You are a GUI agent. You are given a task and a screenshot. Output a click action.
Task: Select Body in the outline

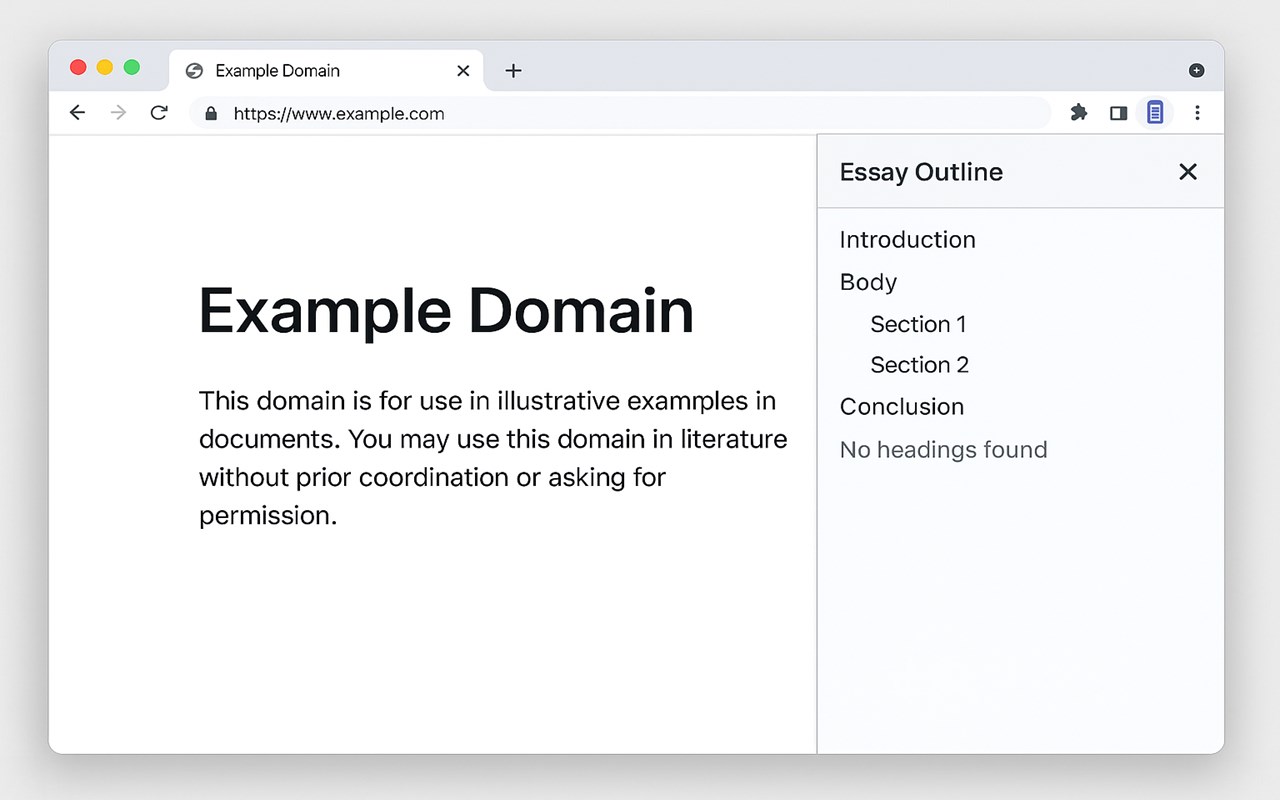click(x=868, y=282)
